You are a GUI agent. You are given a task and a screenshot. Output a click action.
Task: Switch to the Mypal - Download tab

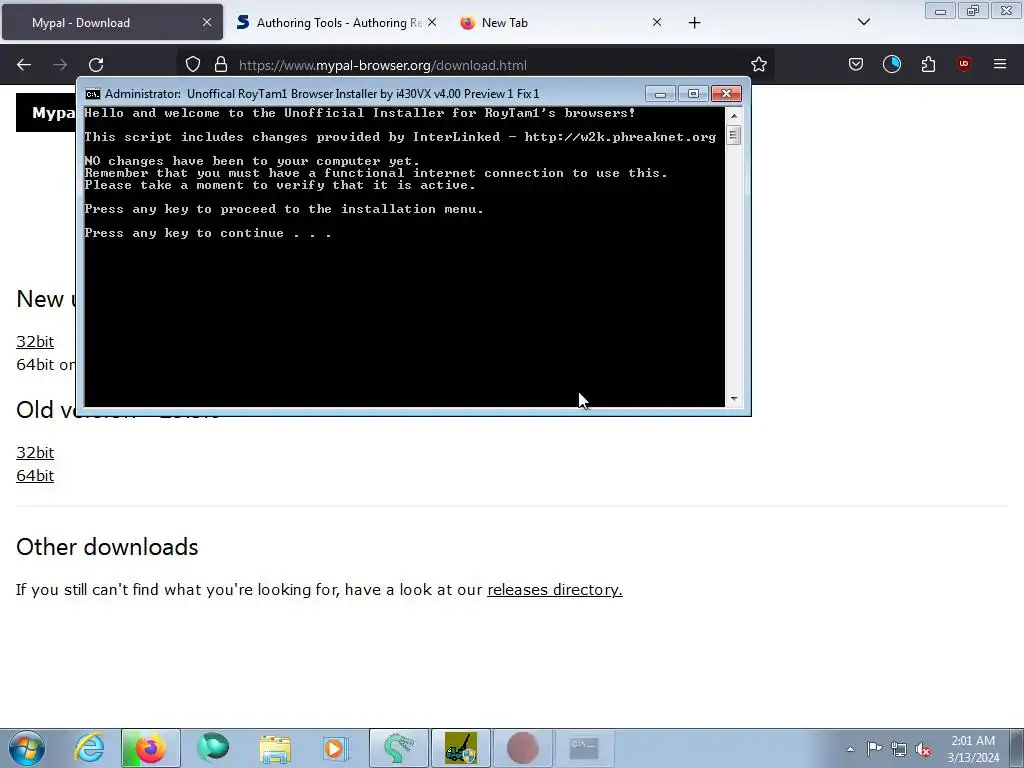[112, 22]
